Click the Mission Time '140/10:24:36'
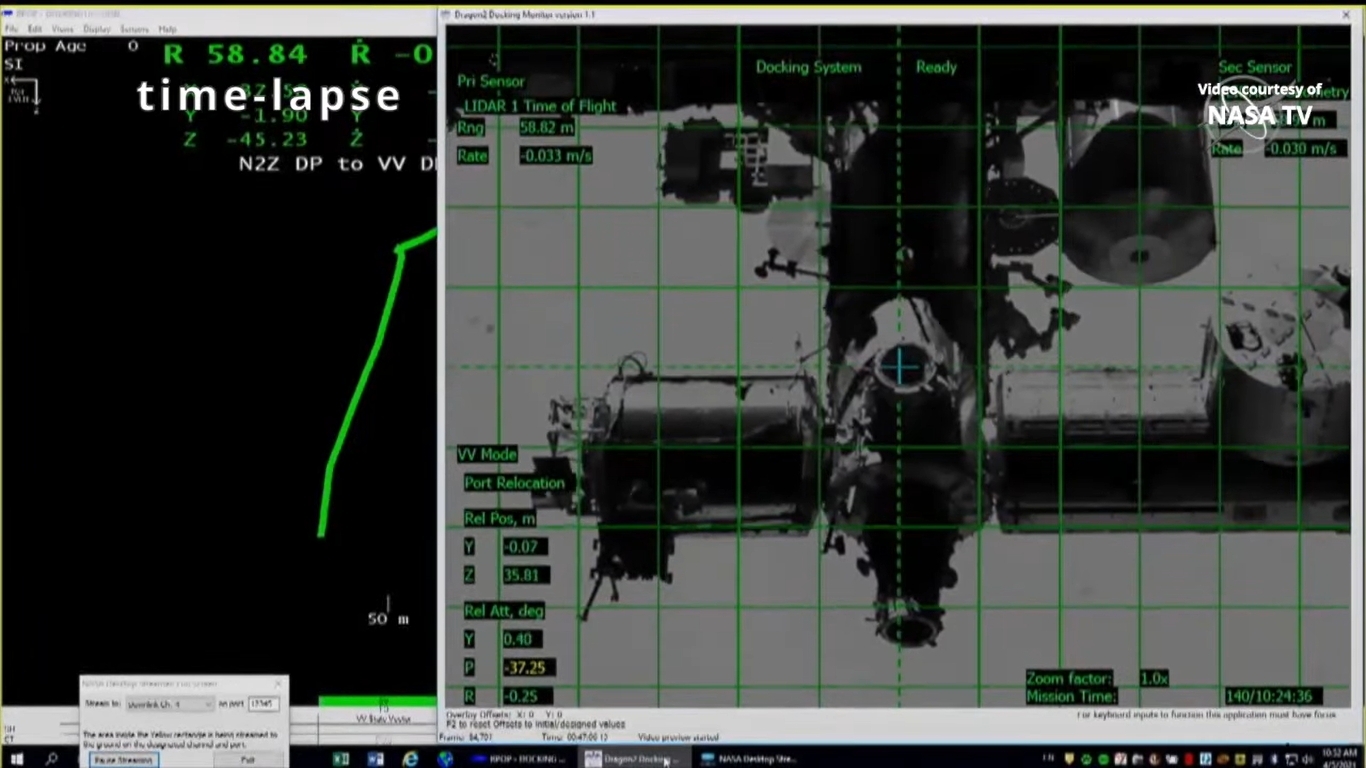Viewport: 1366px width, 768px height. click(1274, 696)
